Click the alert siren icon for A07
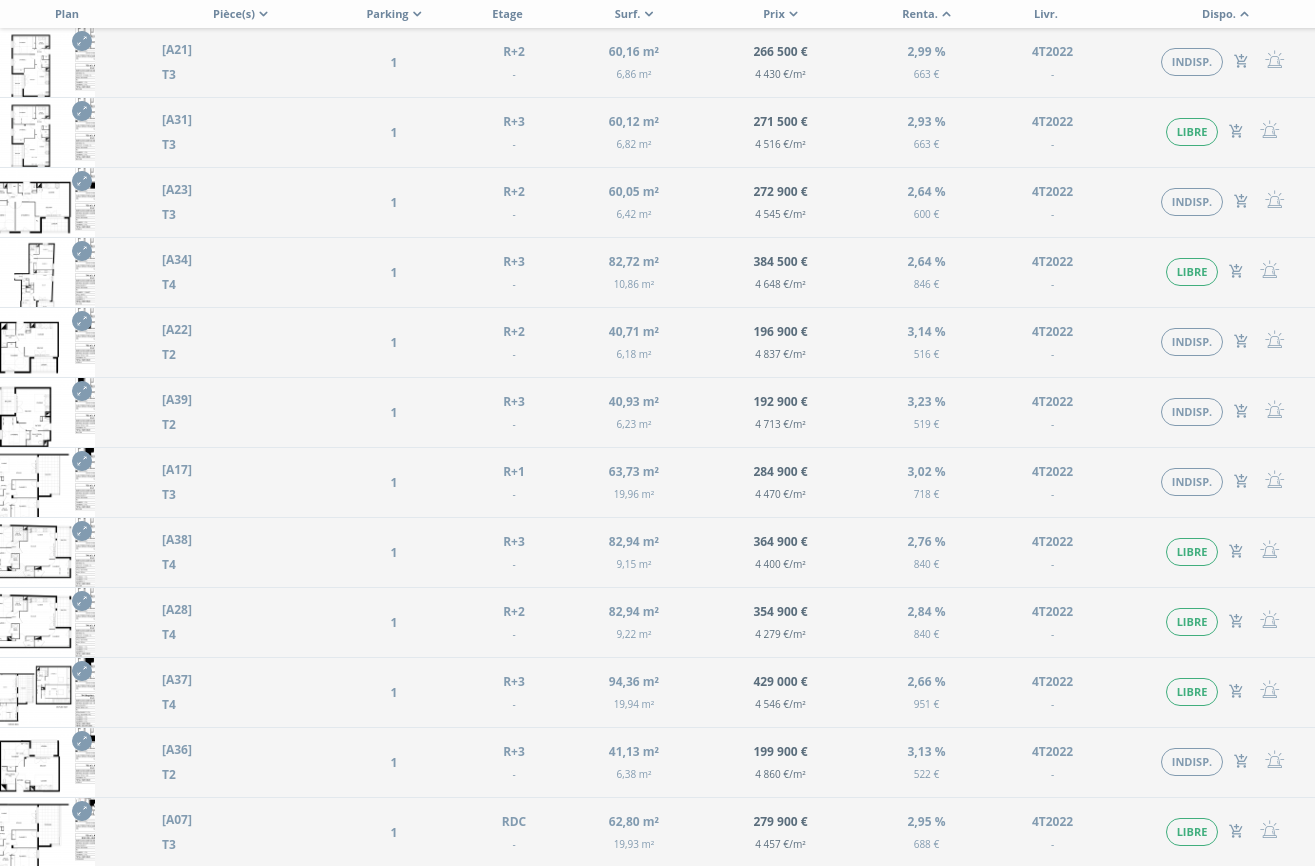 pos(1270,831)
